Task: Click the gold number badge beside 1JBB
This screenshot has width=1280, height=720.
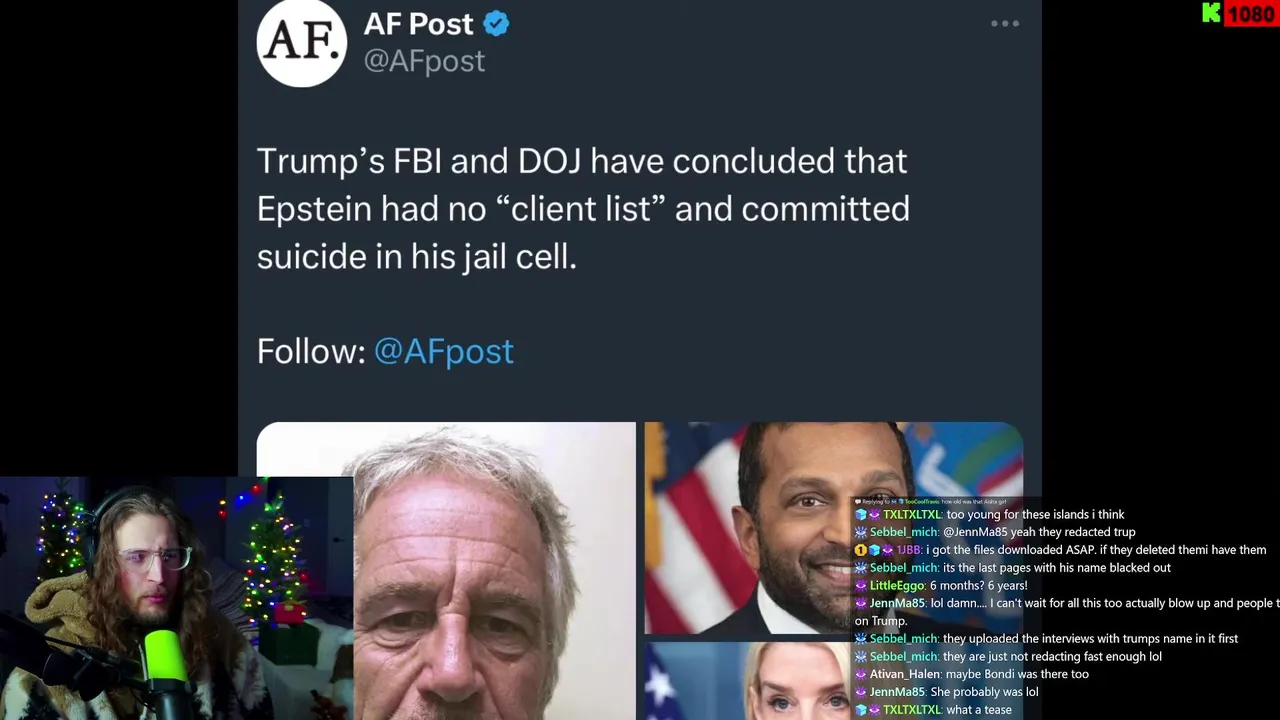Action: pyautogui.click(x=860, y=550)
